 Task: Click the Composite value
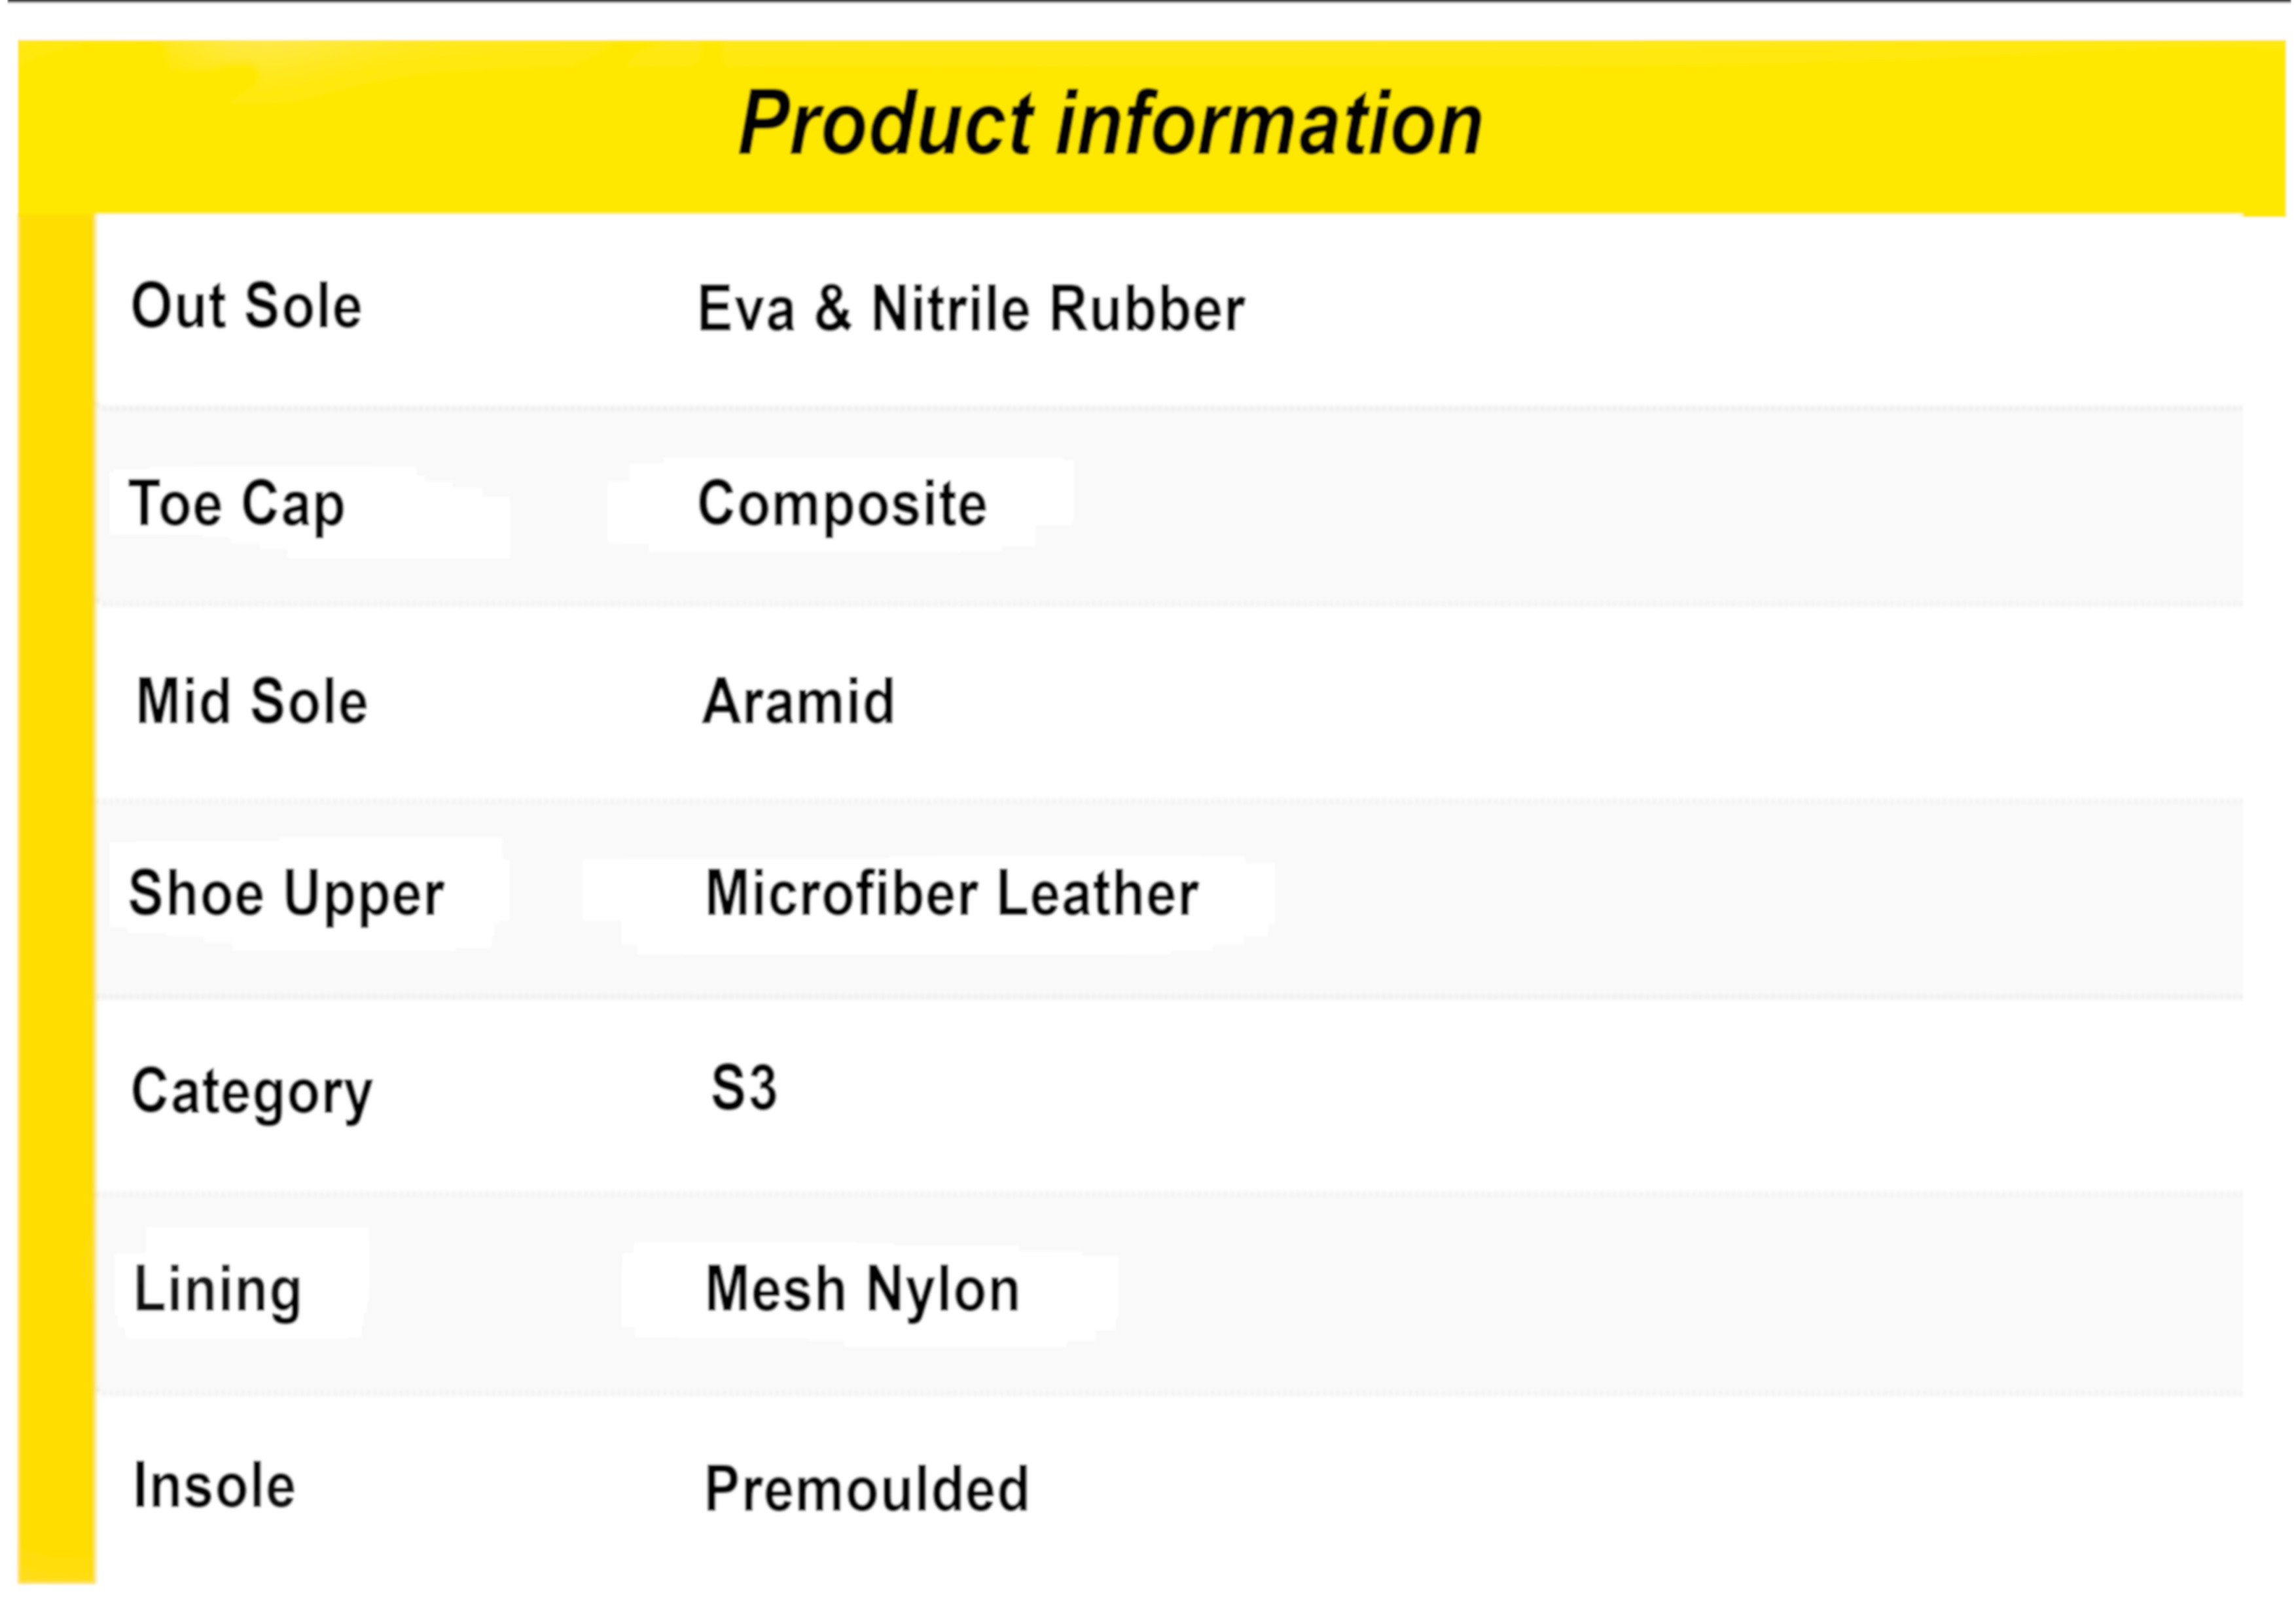coord(842,504)
